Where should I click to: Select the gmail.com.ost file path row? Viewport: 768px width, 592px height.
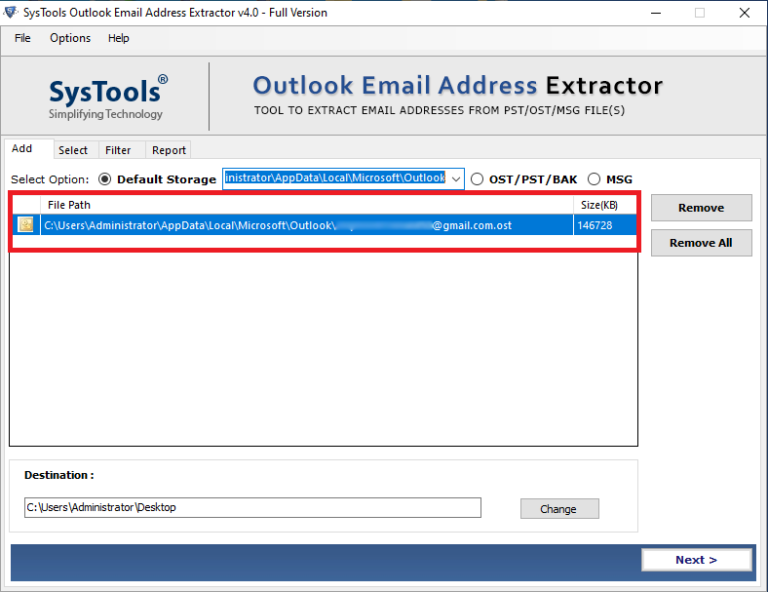tap(323, 225)
